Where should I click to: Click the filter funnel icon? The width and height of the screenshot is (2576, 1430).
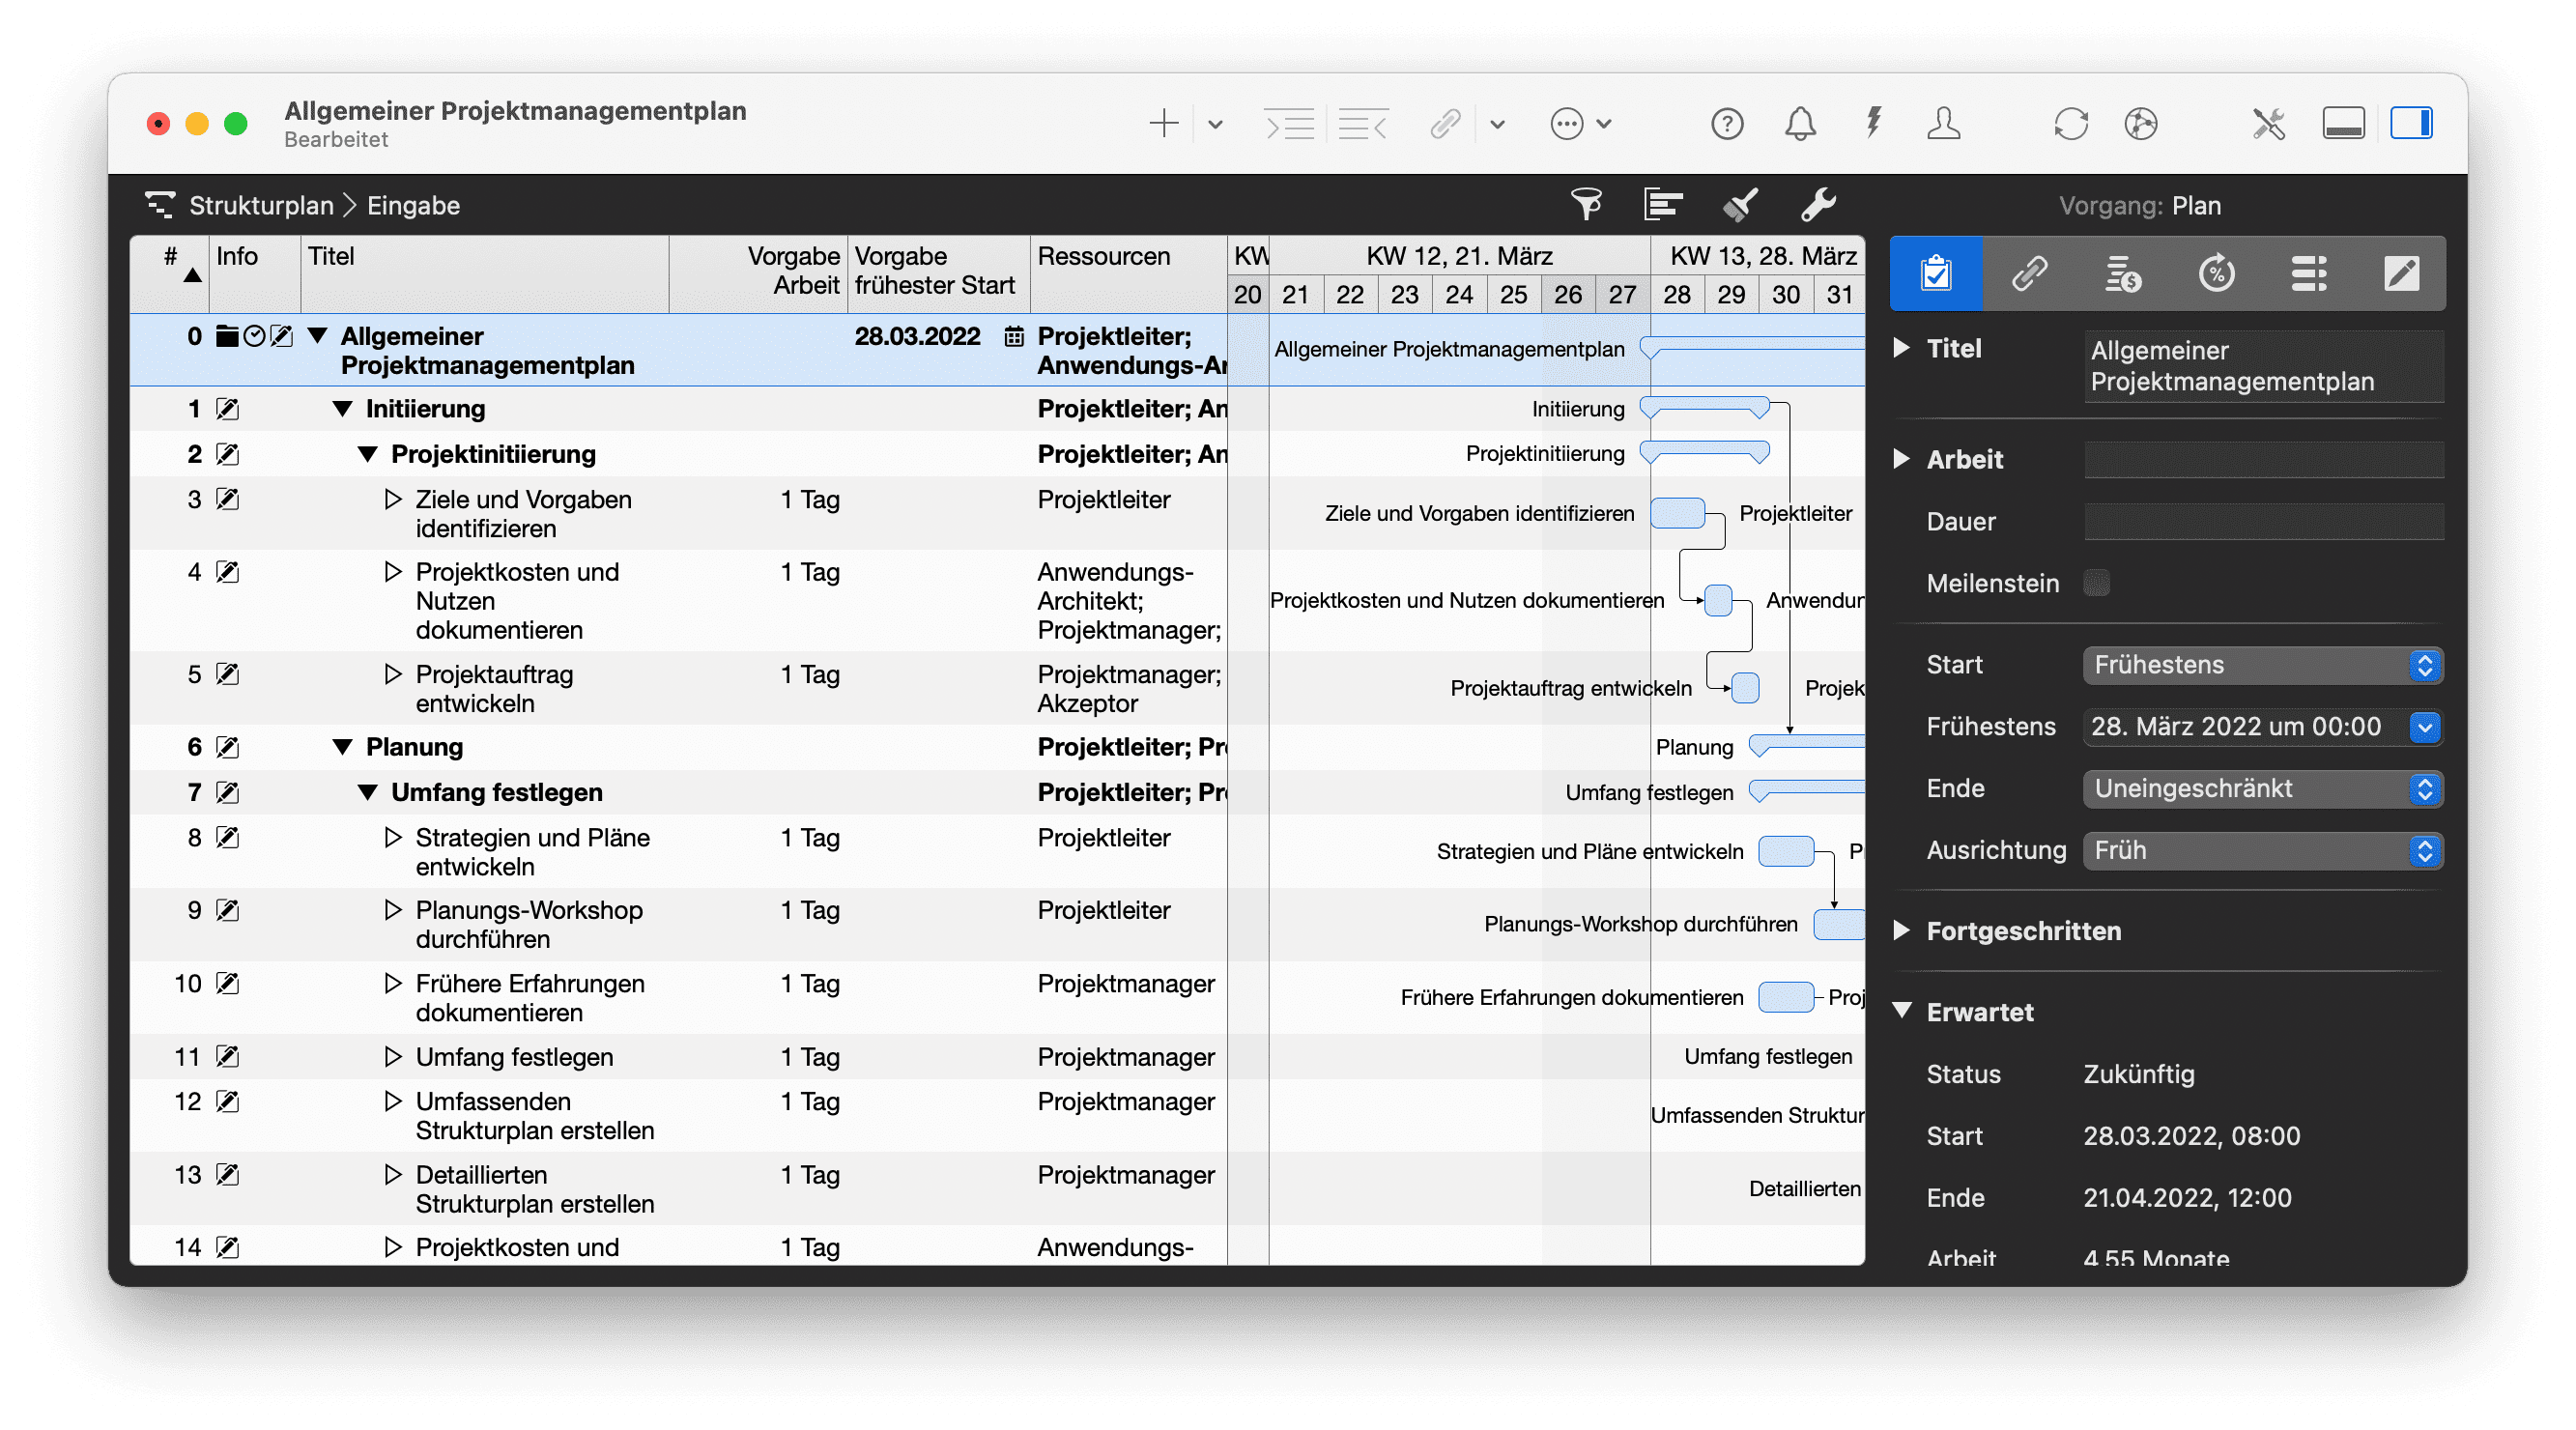point(1586,204)
